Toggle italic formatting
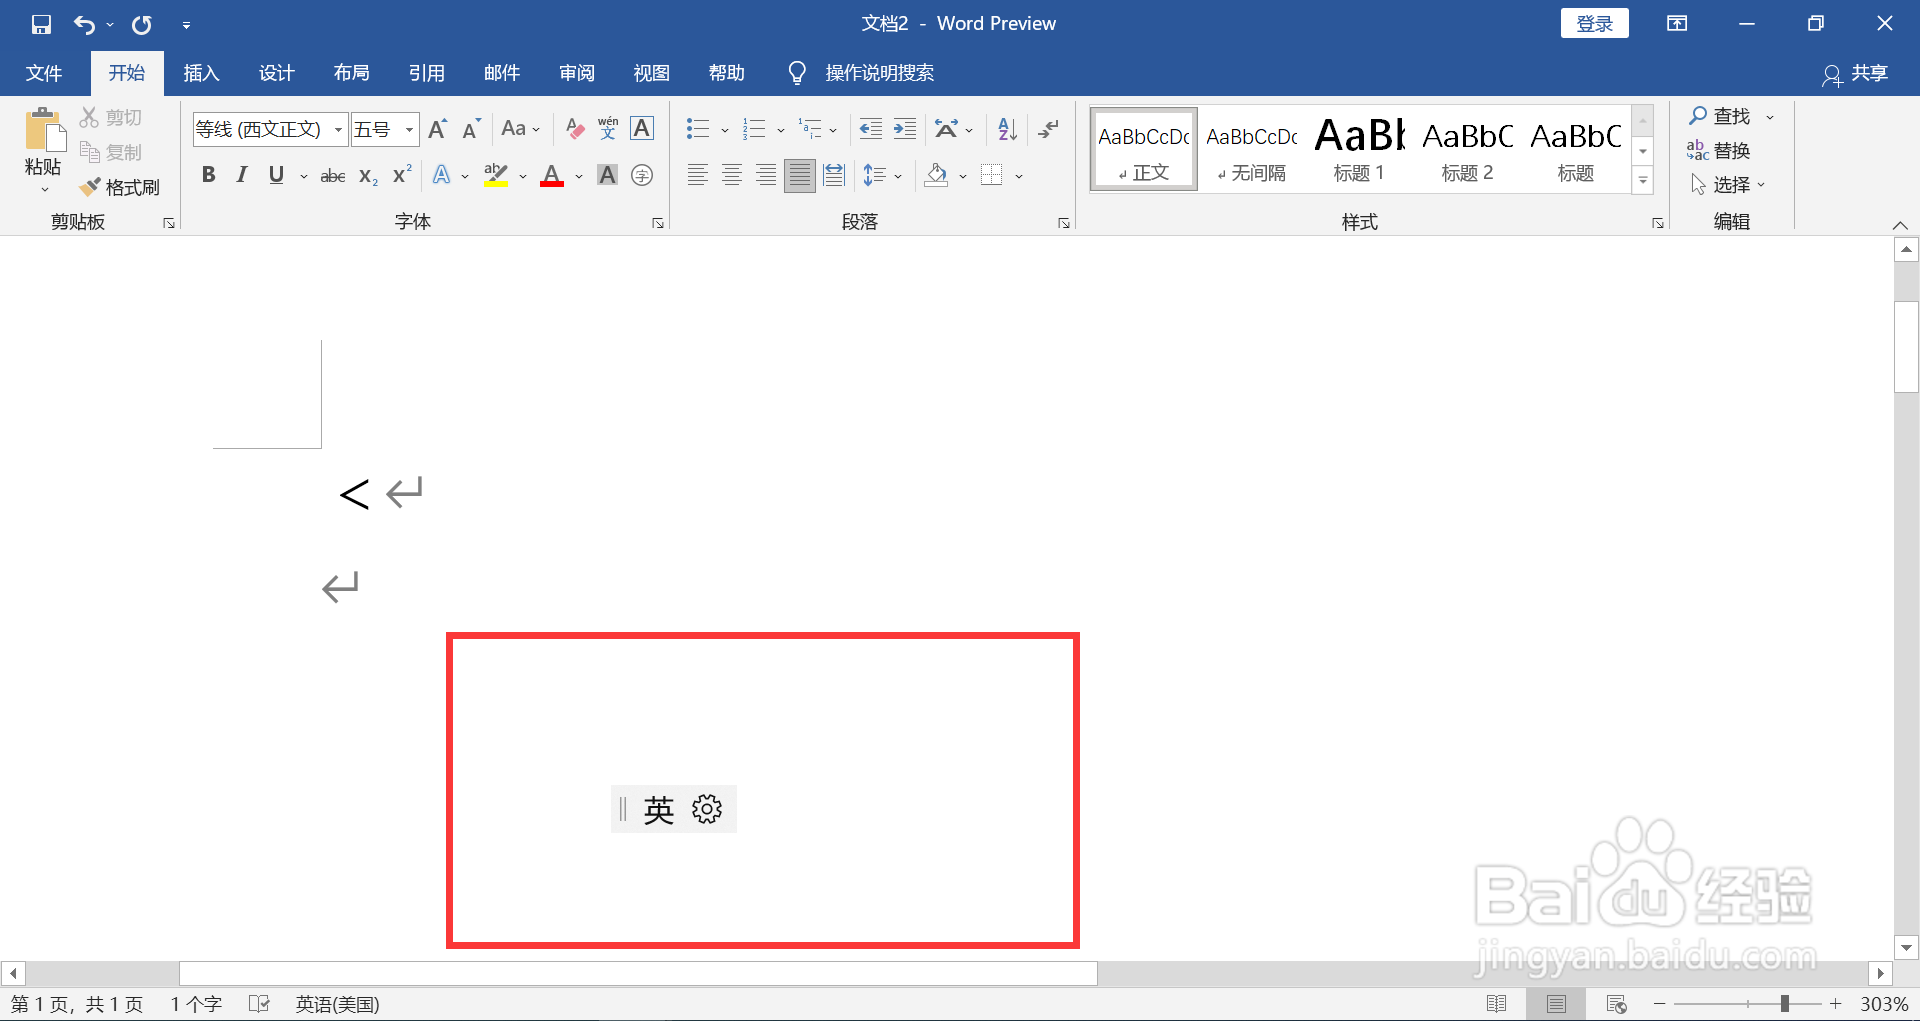Viewport: 1920px width, 1021px height. click(241, 176)
